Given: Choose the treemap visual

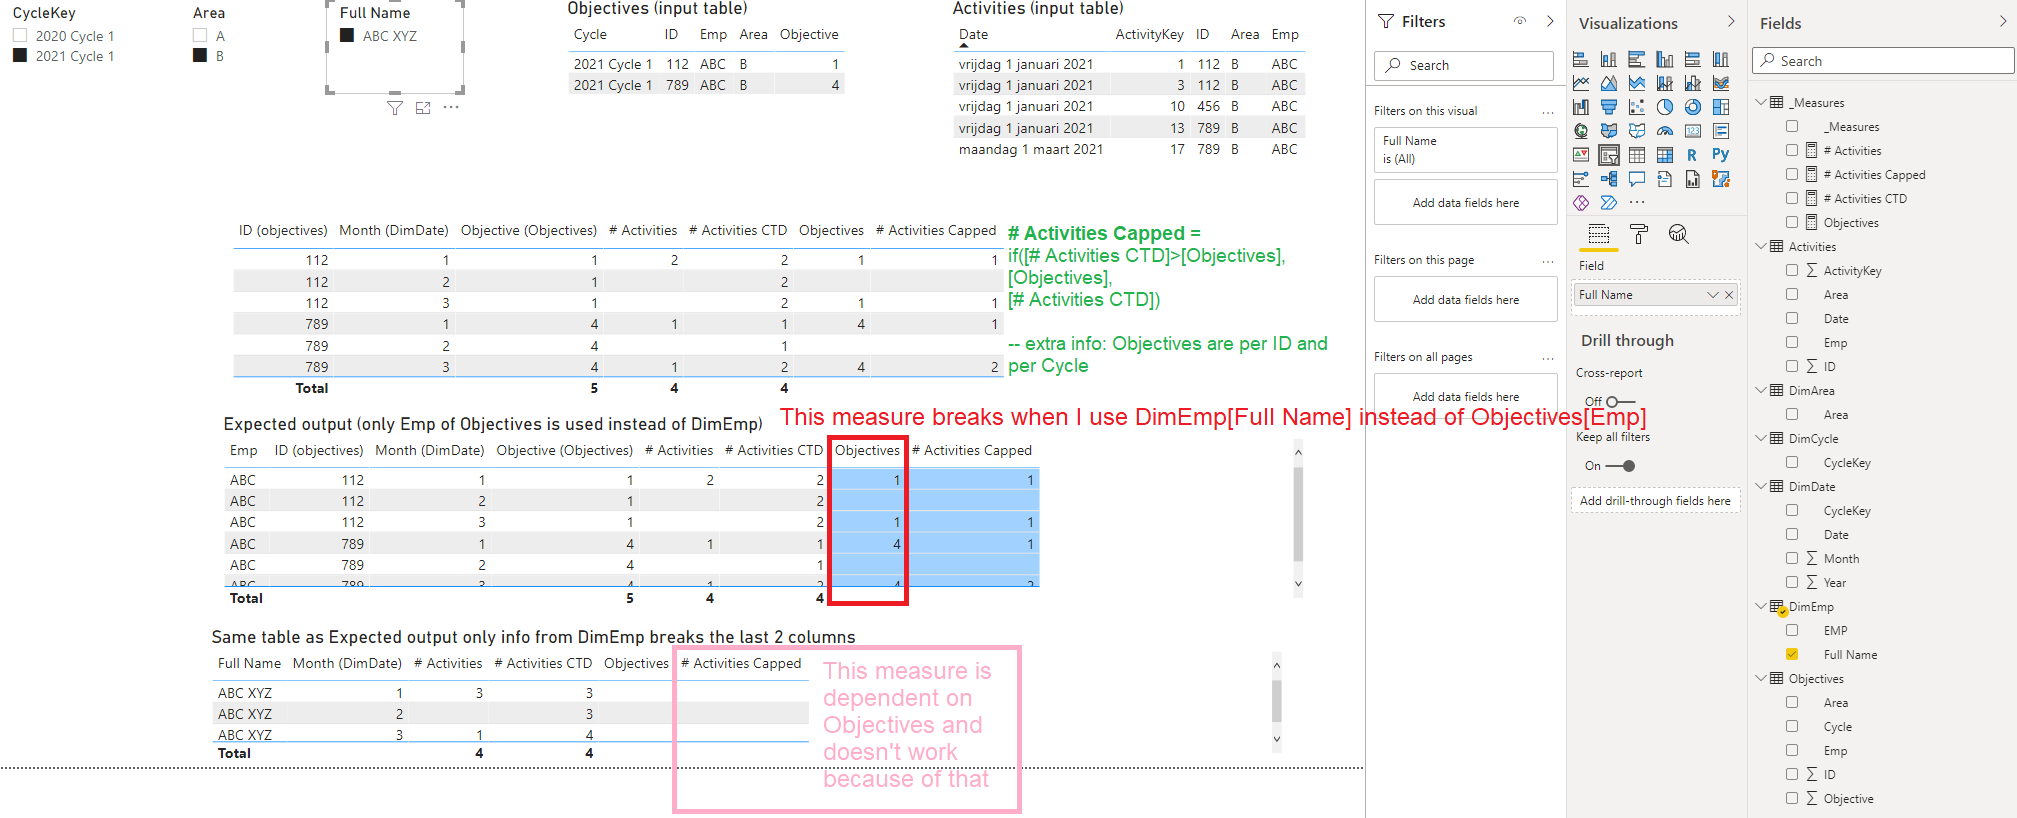Looking at the screenshot, I should tap(1721, 107).
